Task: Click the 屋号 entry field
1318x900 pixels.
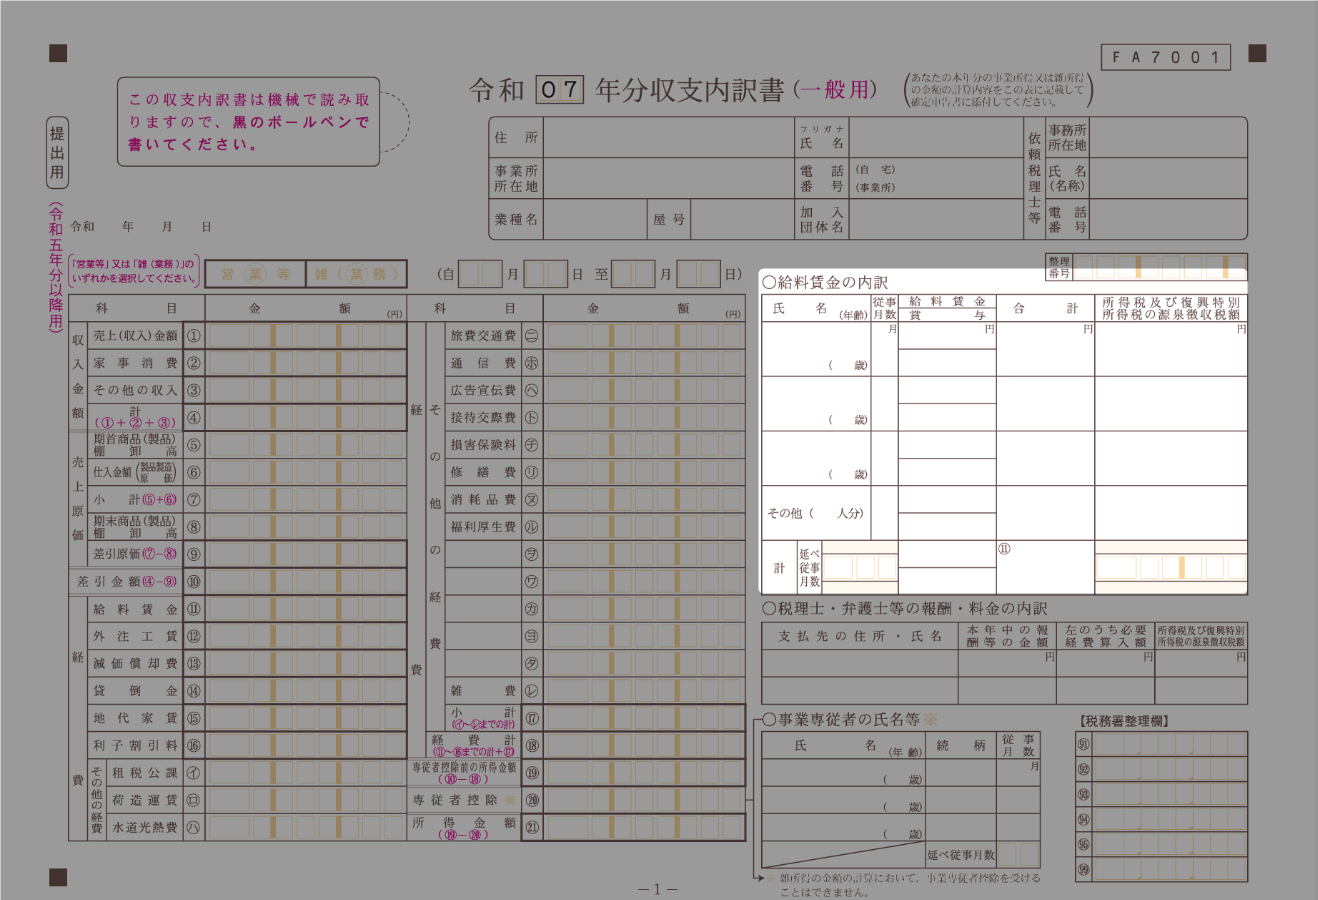Action: coord(740,219)
